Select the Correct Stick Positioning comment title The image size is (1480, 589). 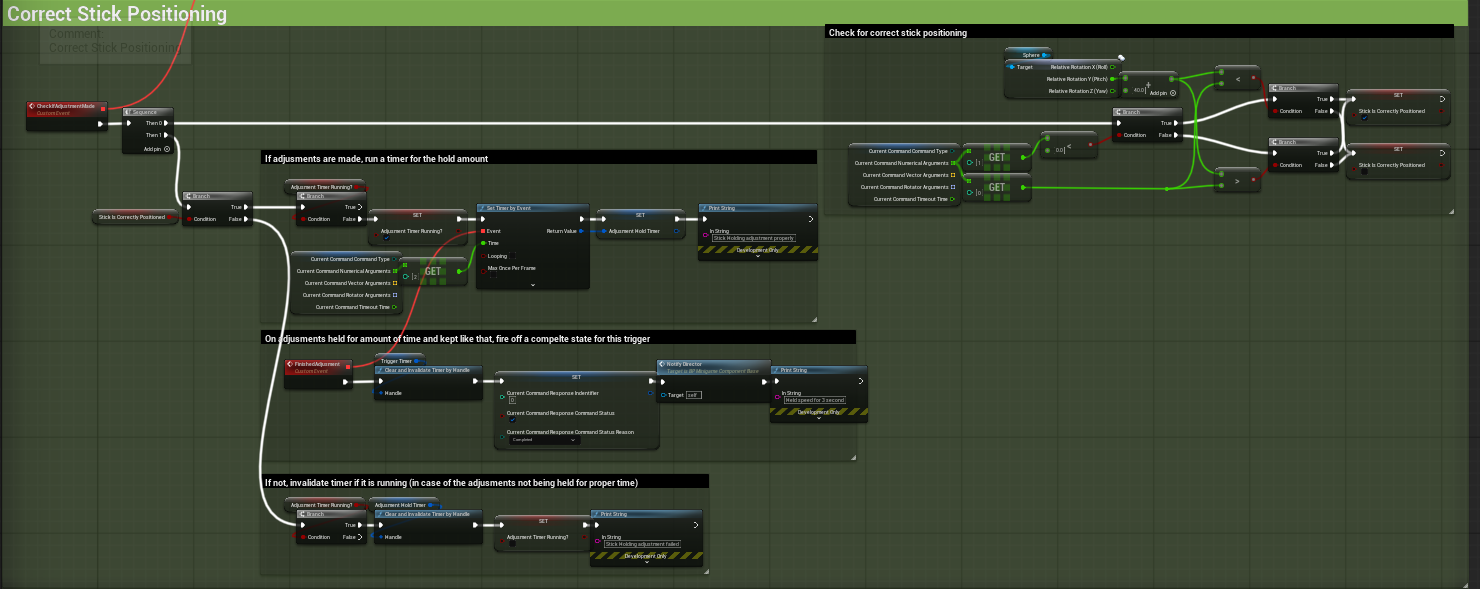pos(117,15)
